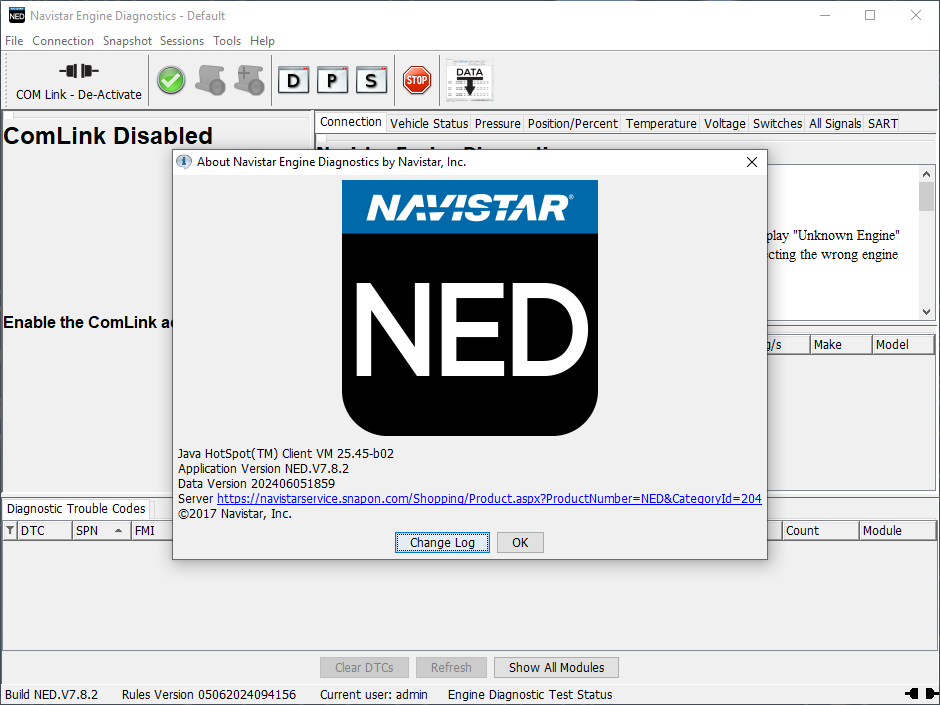Open the Help menu
This screenshot has height=705, width=940.
click(262, 41)
